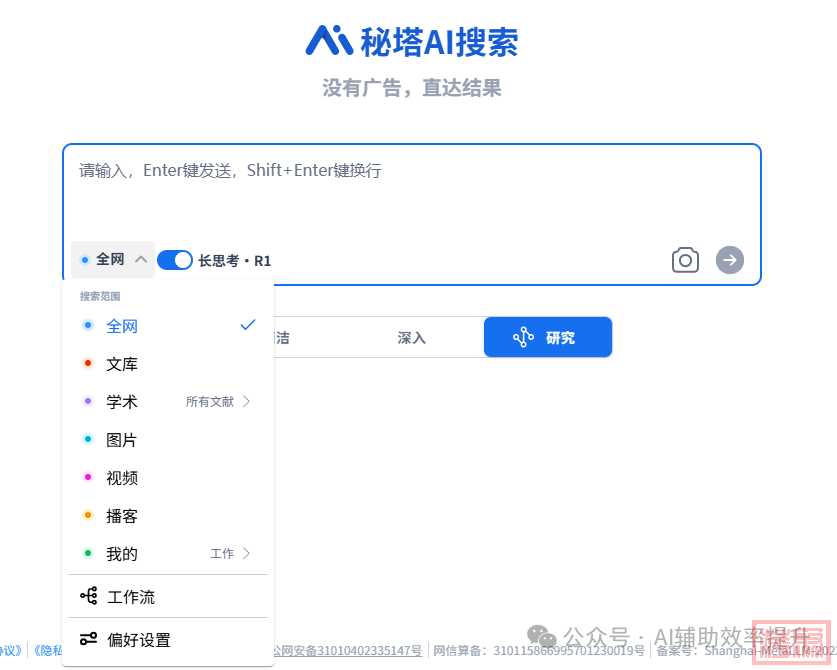837x670 pixels.
Task: Toggle the 长思考·R1 switch off
Action: point(175,260)
